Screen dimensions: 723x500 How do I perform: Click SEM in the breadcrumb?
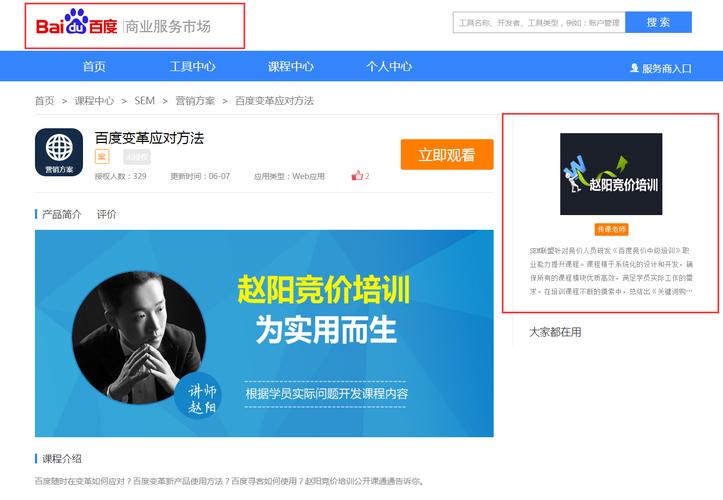coord(144,101)
